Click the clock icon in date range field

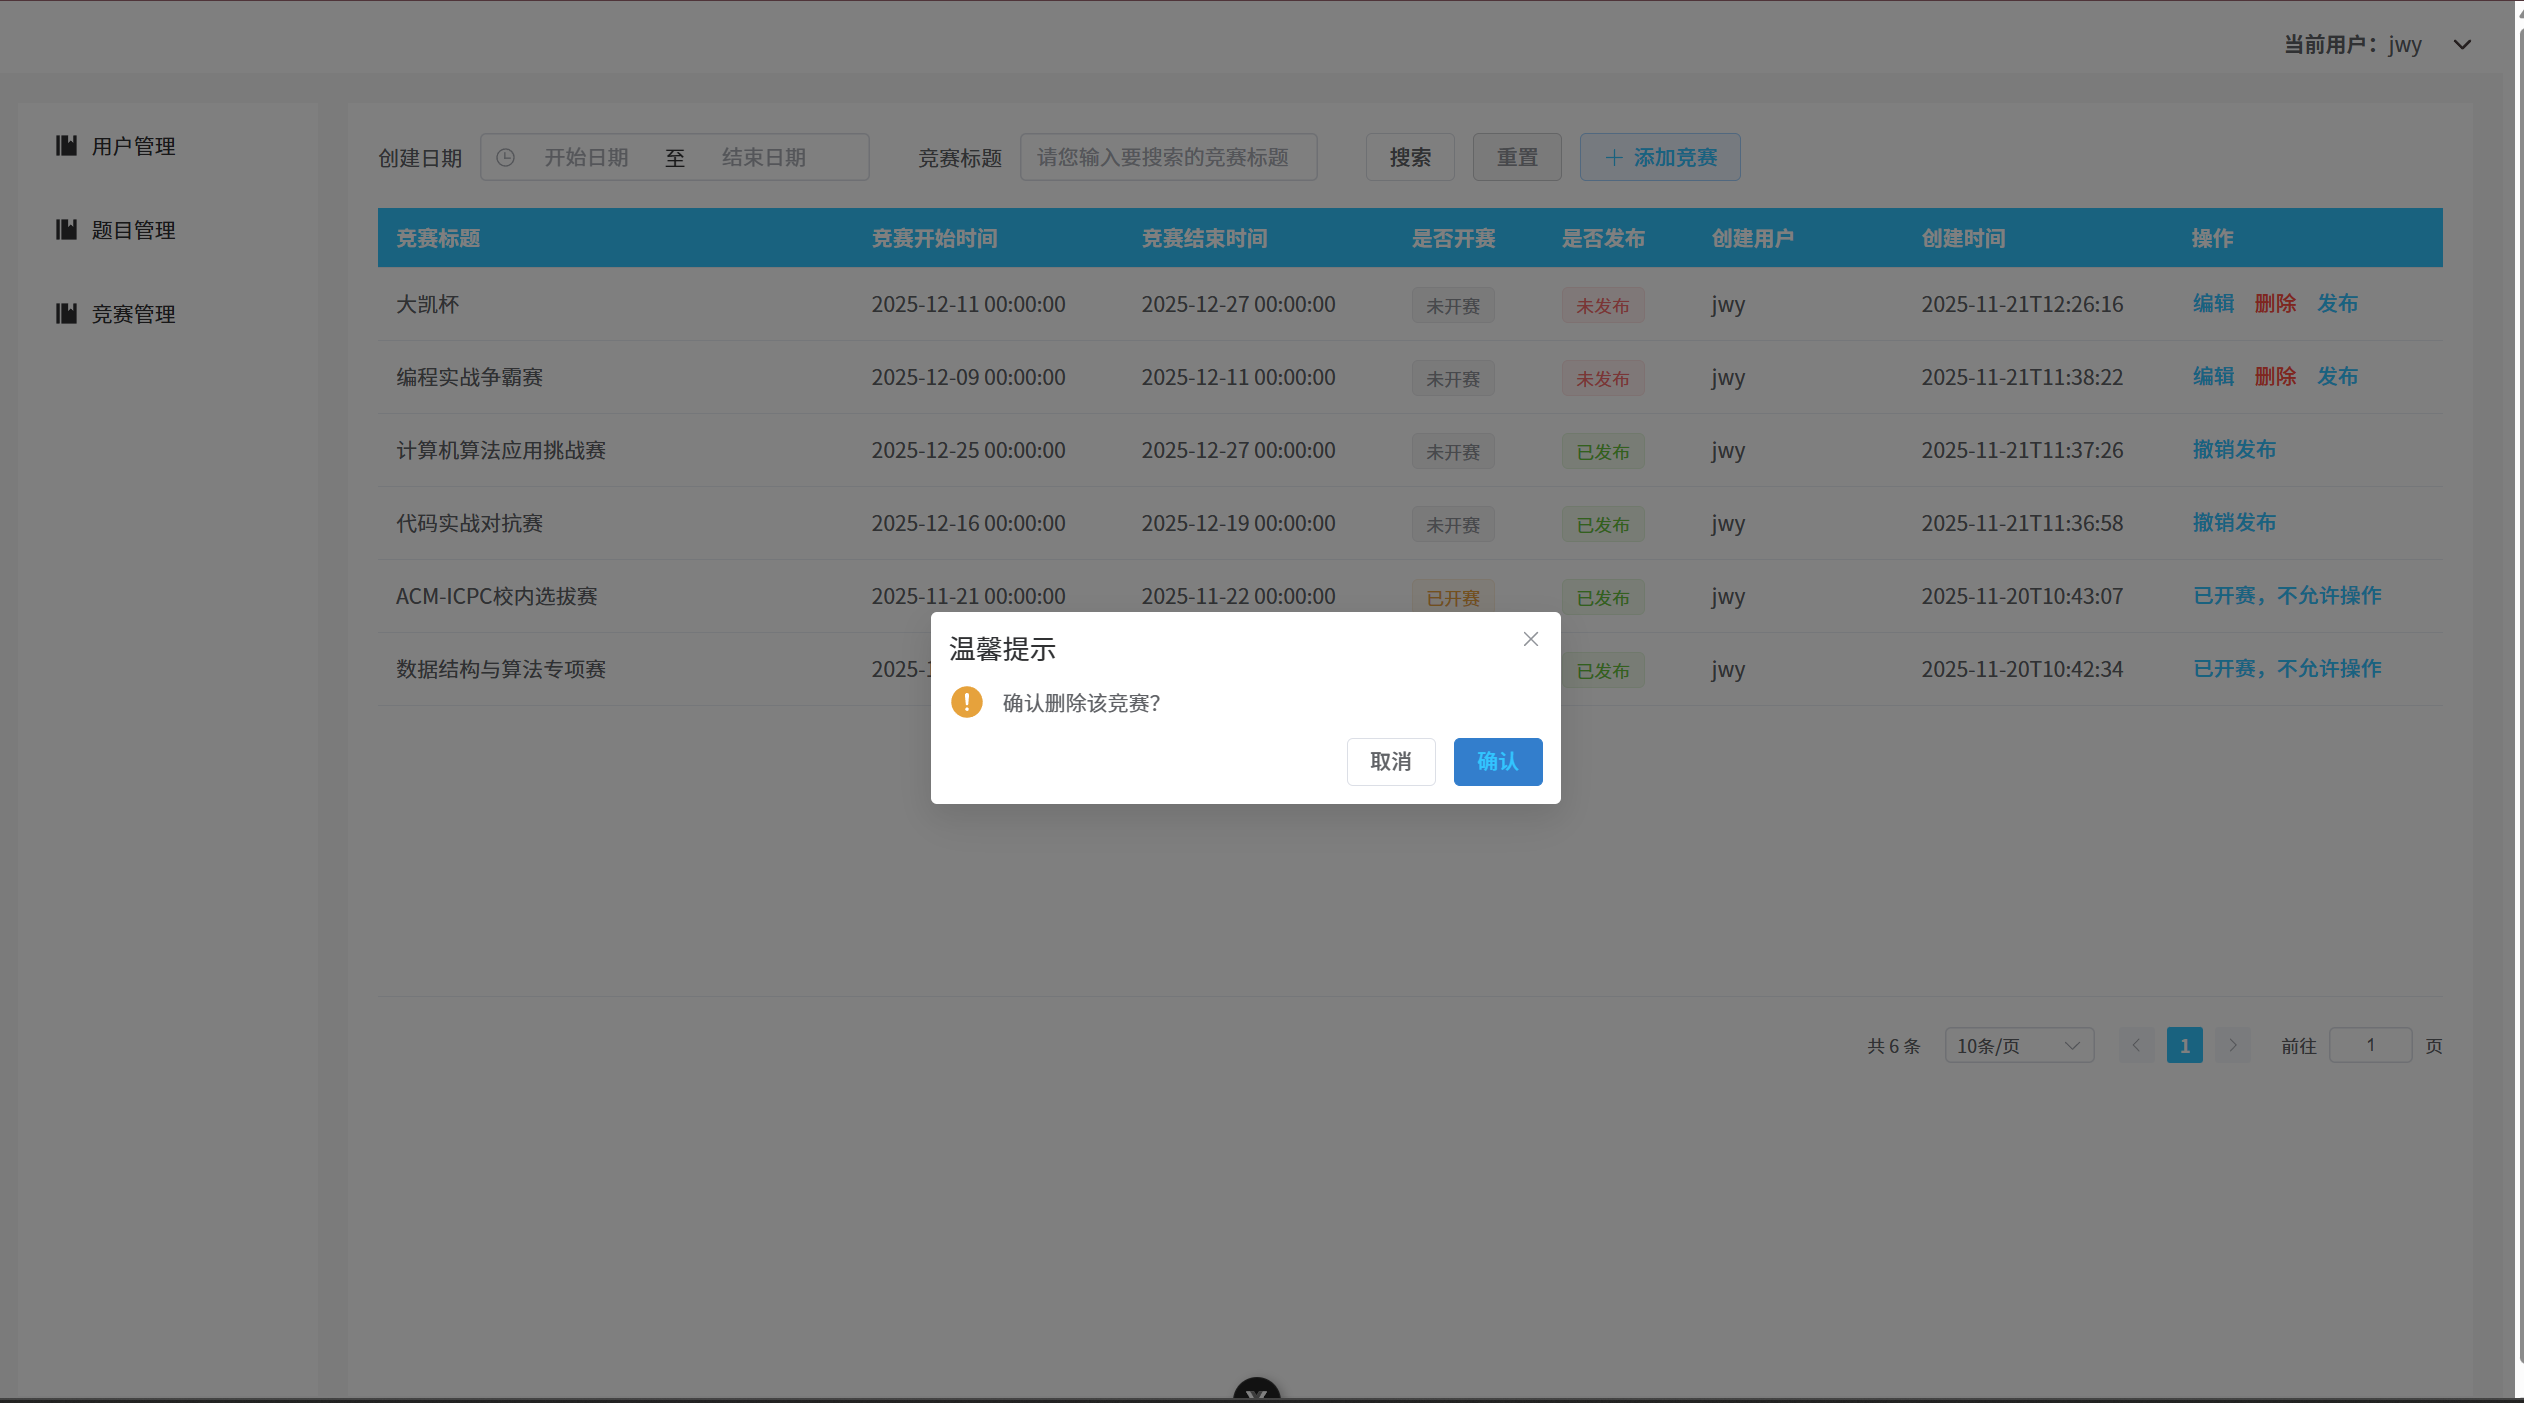pos(506,158)
